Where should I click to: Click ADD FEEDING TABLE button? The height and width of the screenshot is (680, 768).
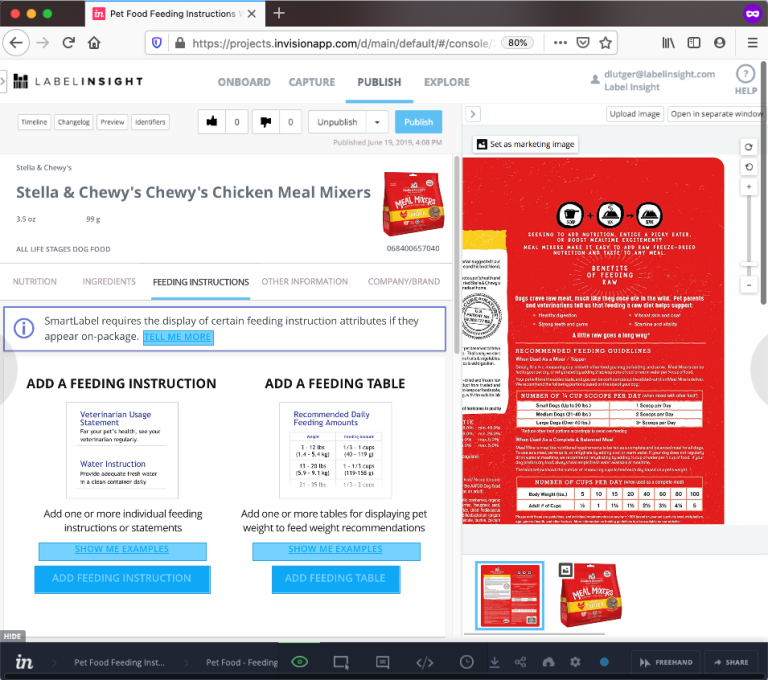tap(336, 579)
